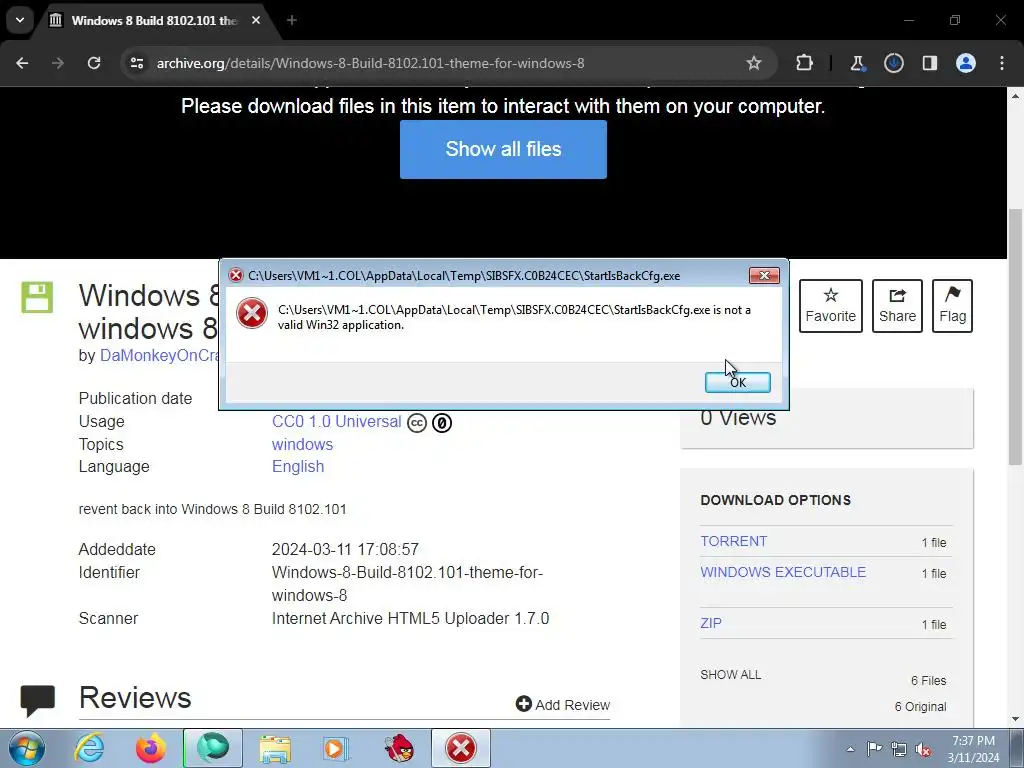Open a new browser tab
Screen dimensions: 1024x768
click(291, 20)
